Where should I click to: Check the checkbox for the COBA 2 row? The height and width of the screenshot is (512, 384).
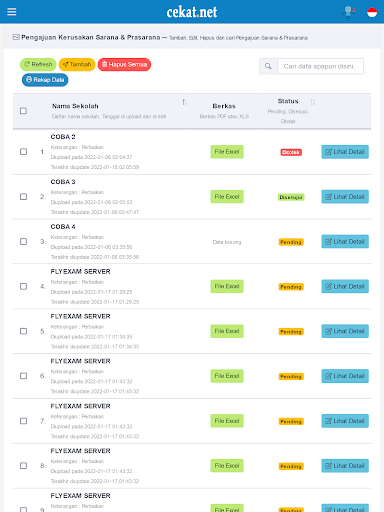click(23, 152)
